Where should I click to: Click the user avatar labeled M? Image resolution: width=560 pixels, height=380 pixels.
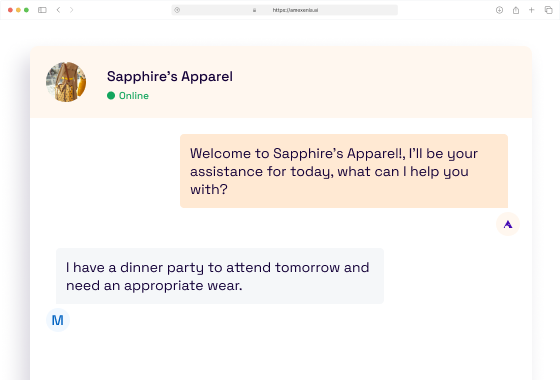[58, 320]
